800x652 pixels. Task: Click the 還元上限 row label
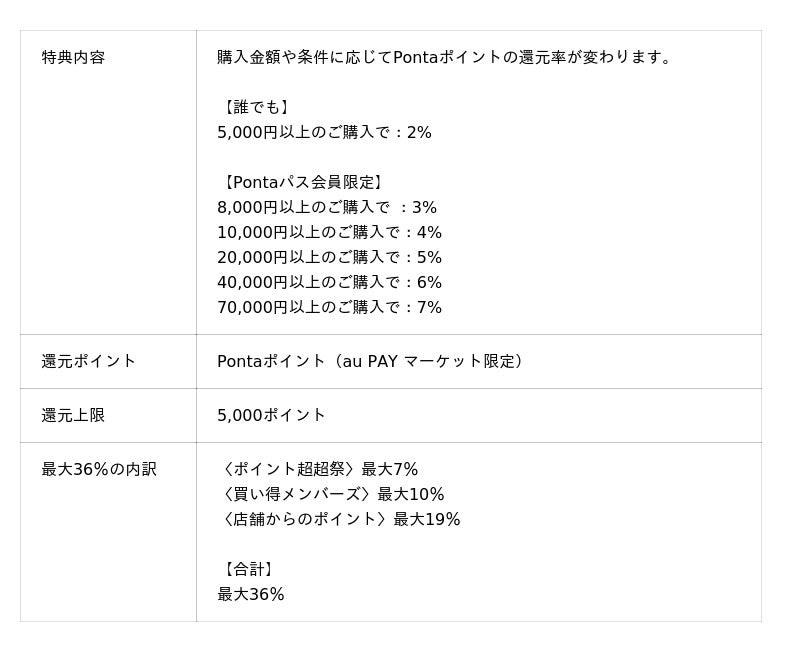pyautogui.click(x=73, y=415)
